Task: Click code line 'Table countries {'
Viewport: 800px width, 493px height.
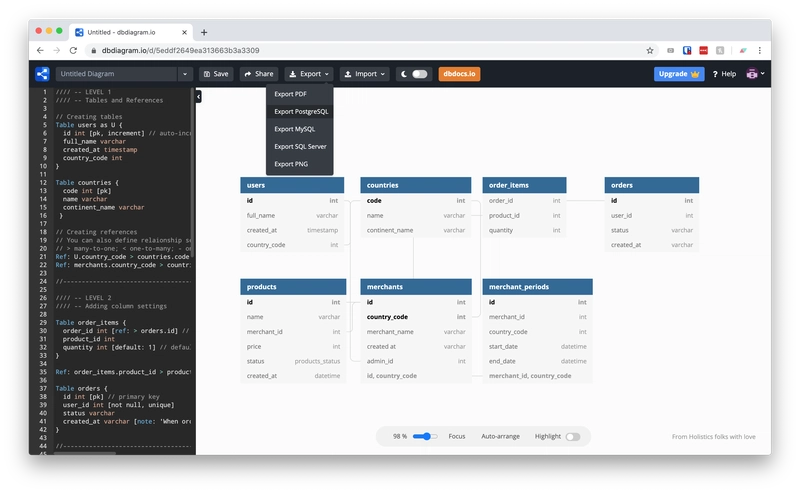Action: pyautogui.click(x=87, y=183)
